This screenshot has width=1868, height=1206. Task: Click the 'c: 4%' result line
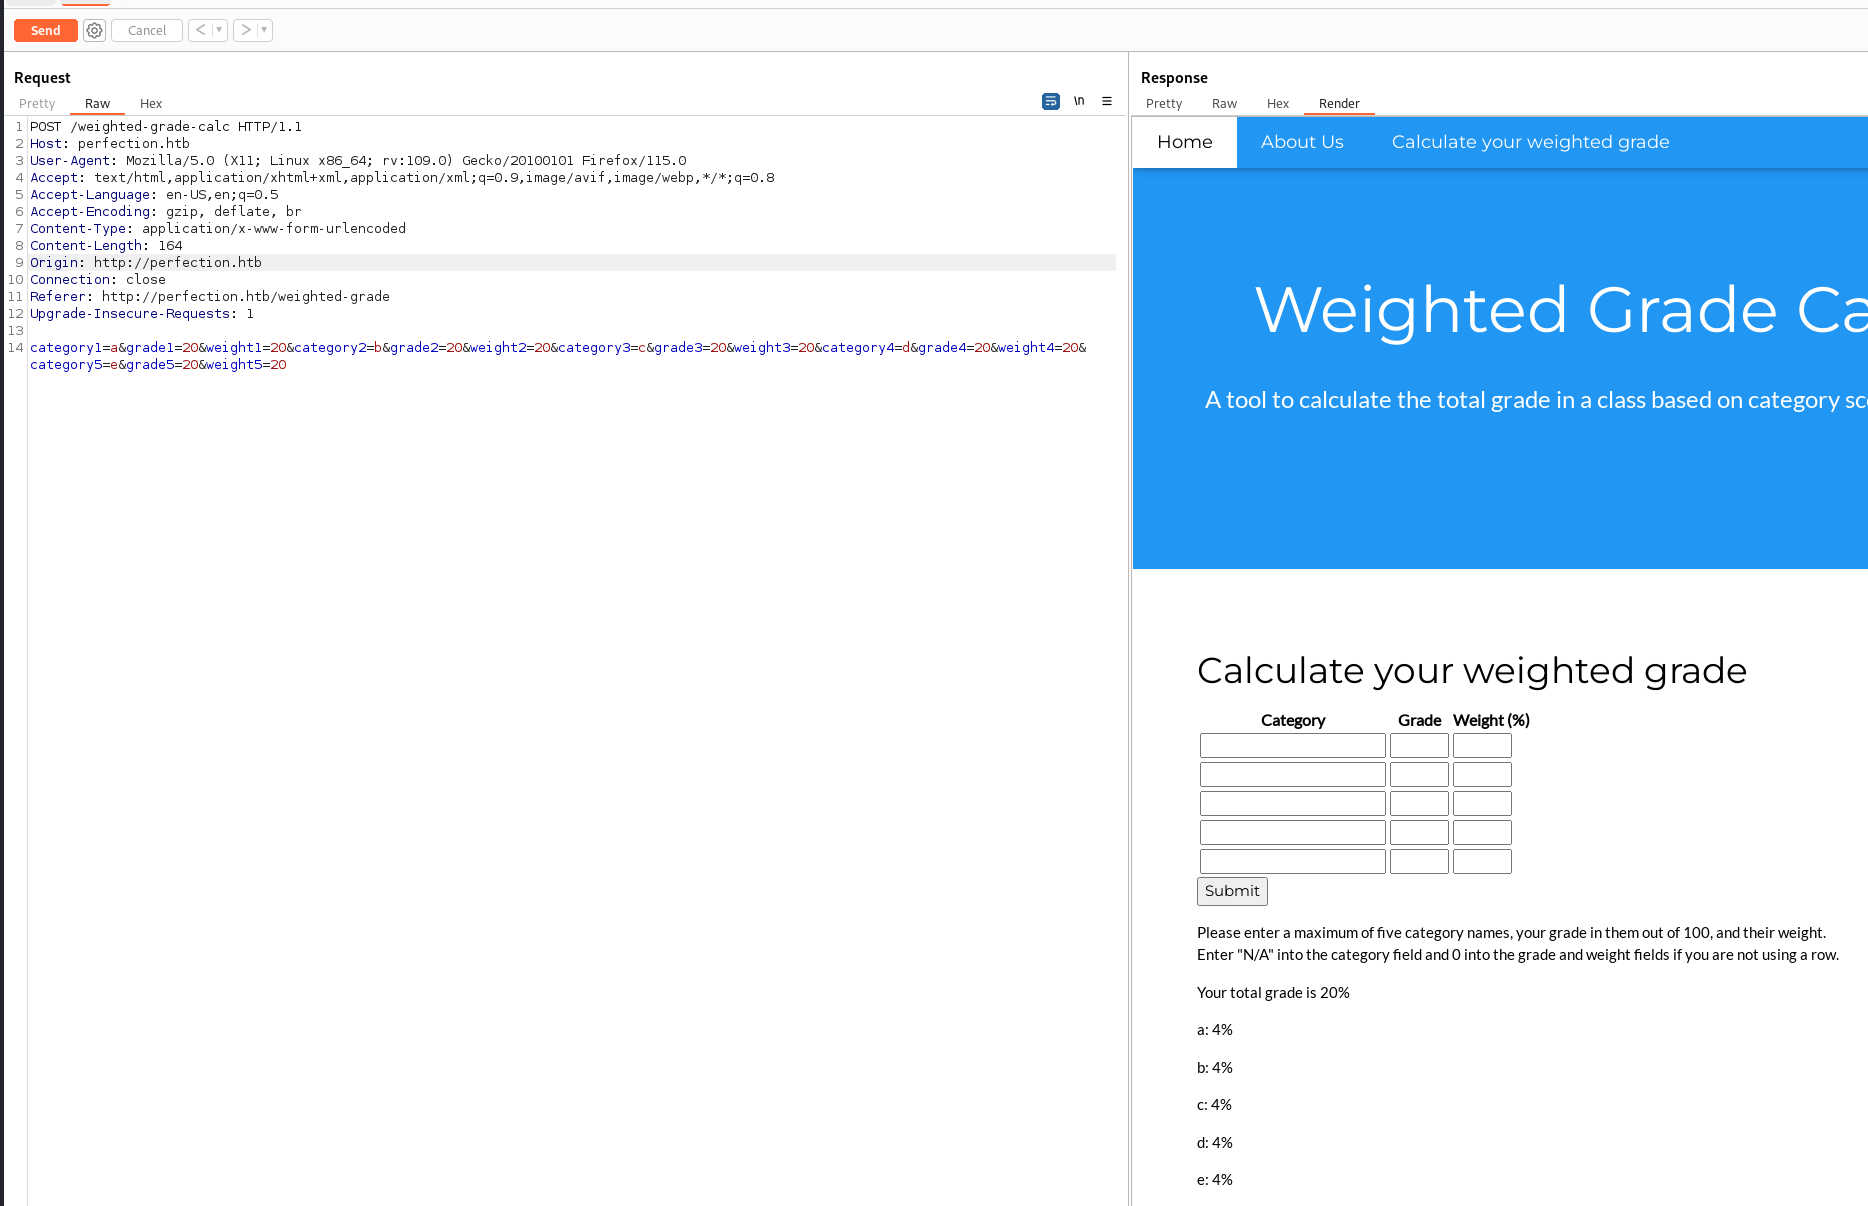pyautogui.click(x=1214, y=1105)
